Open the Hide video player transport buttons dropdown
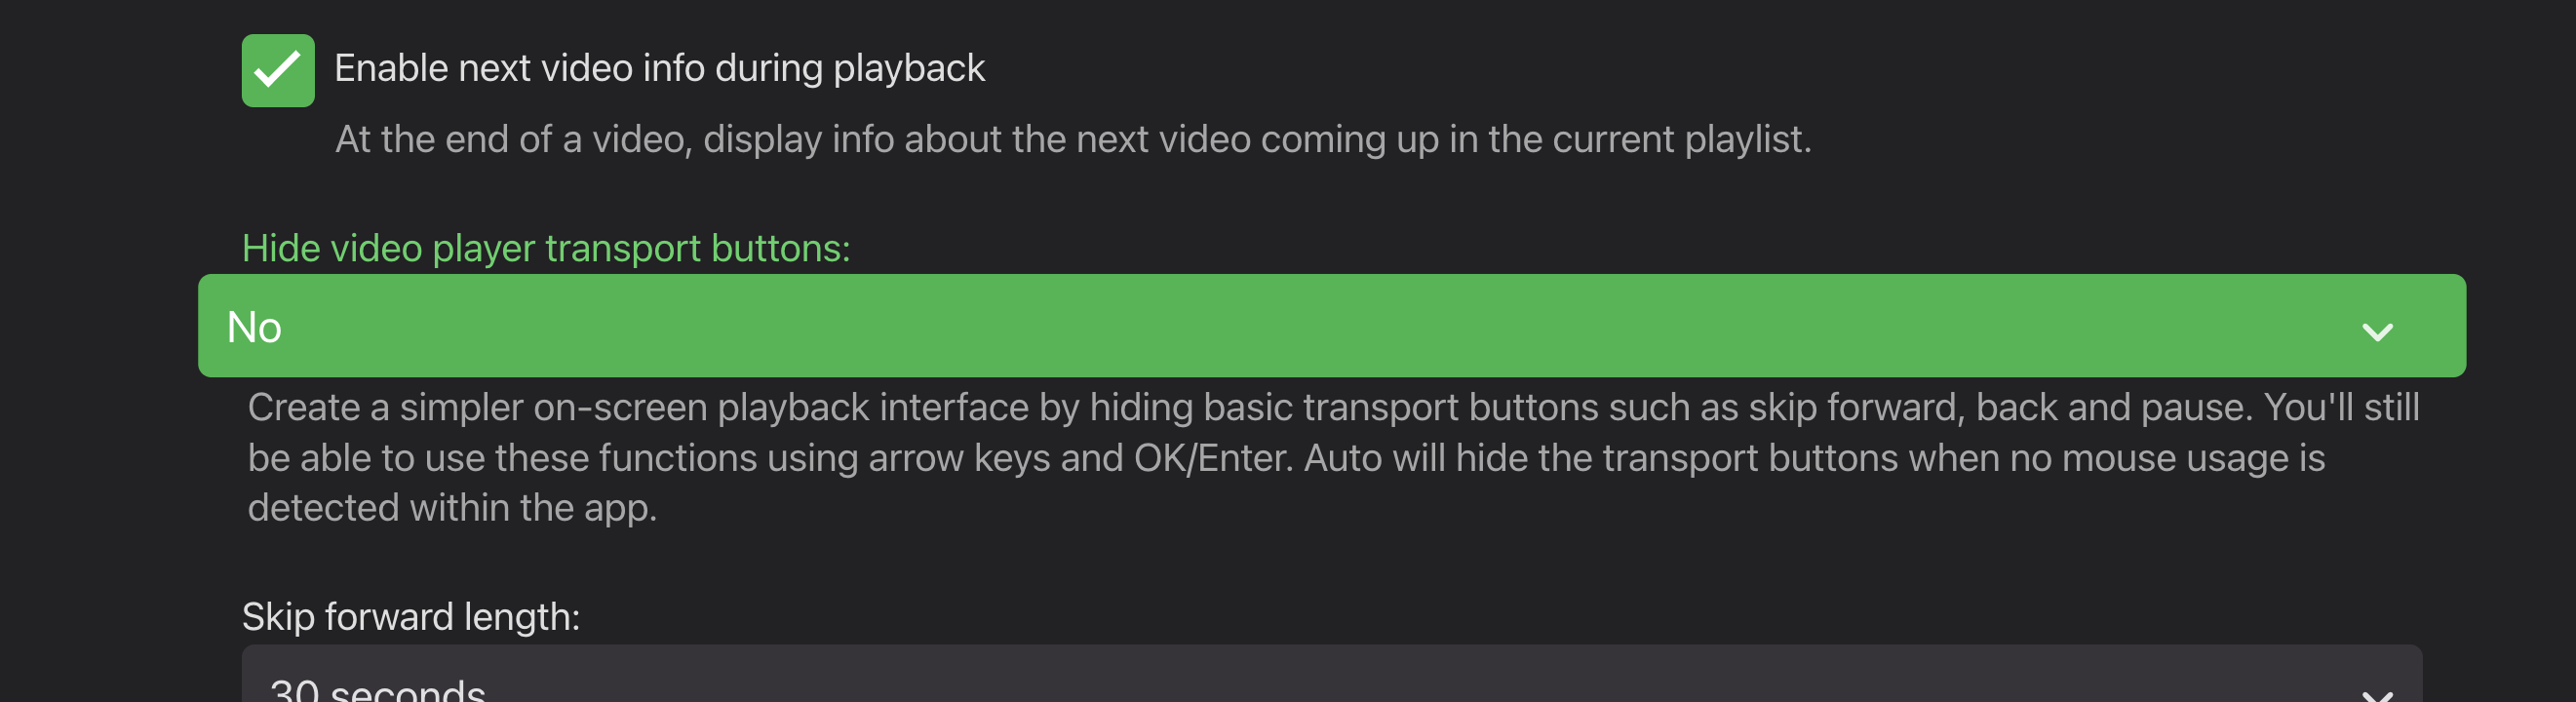2576x702 pixels. (1330, 326)
